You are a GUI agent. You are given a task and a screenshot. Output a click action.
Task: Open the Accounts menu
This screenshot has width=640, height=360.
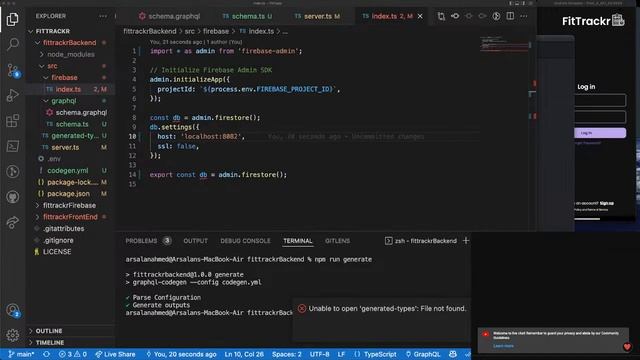click(x=13, y=311)
